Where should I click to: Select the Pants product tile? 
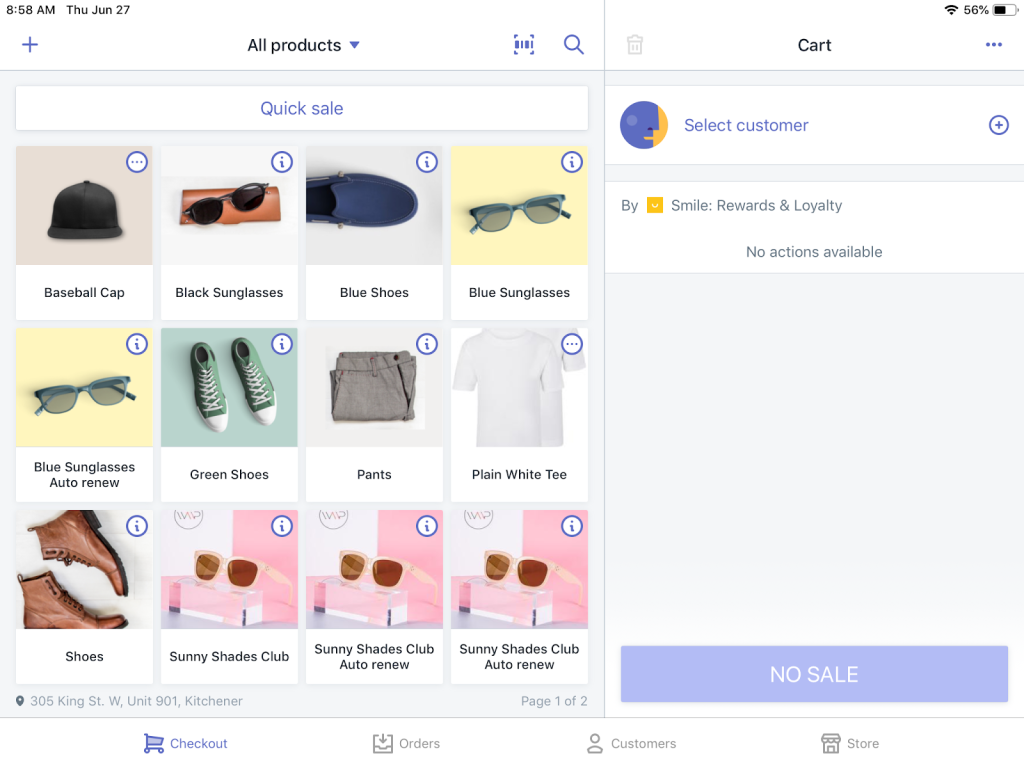[374, 415]
